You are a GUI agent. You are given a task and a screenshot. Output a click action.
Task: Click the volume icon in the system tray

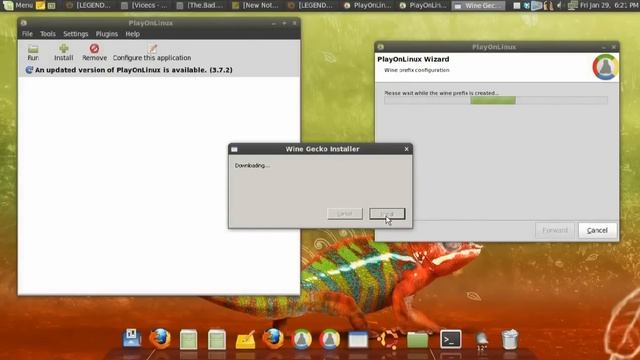tap(560, 5)
